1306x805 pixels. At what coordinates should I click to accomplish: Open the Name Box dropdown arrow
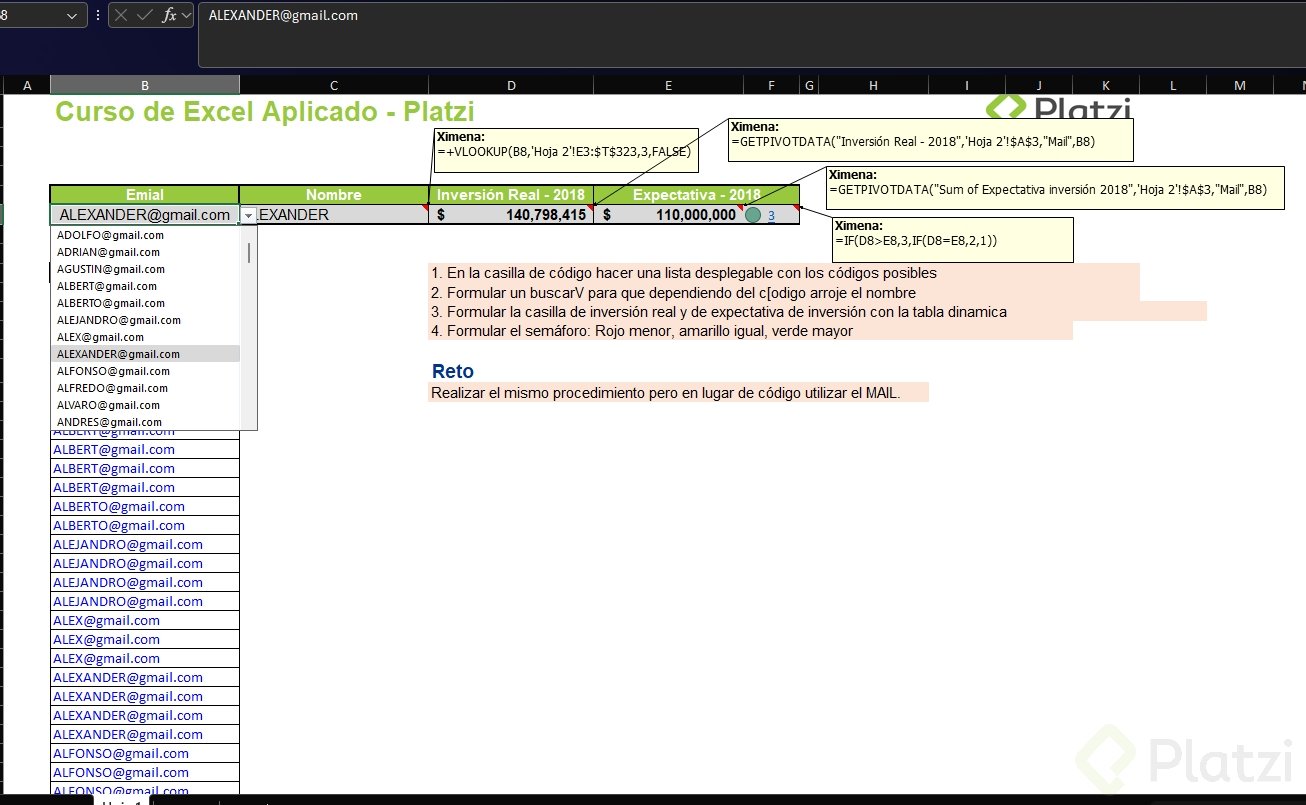pyautogui.click(x=70, y=15)
